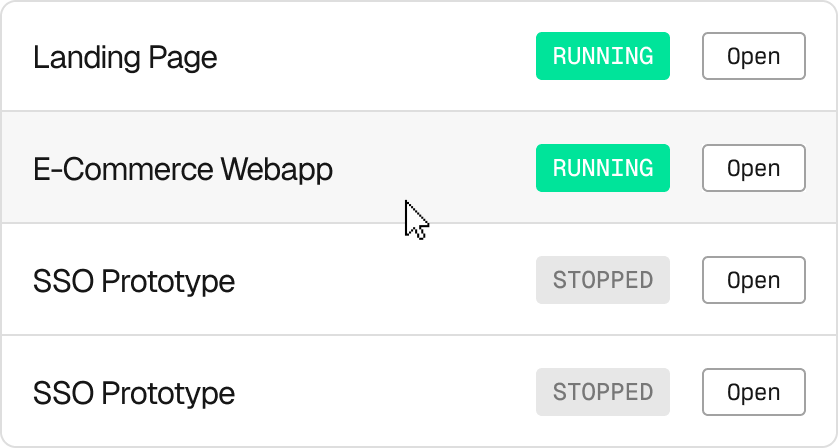The height and width of the screenshot is (448, 838).
Task: Click the RUNNING badge for Landing Page
Action: click(602, 56)
